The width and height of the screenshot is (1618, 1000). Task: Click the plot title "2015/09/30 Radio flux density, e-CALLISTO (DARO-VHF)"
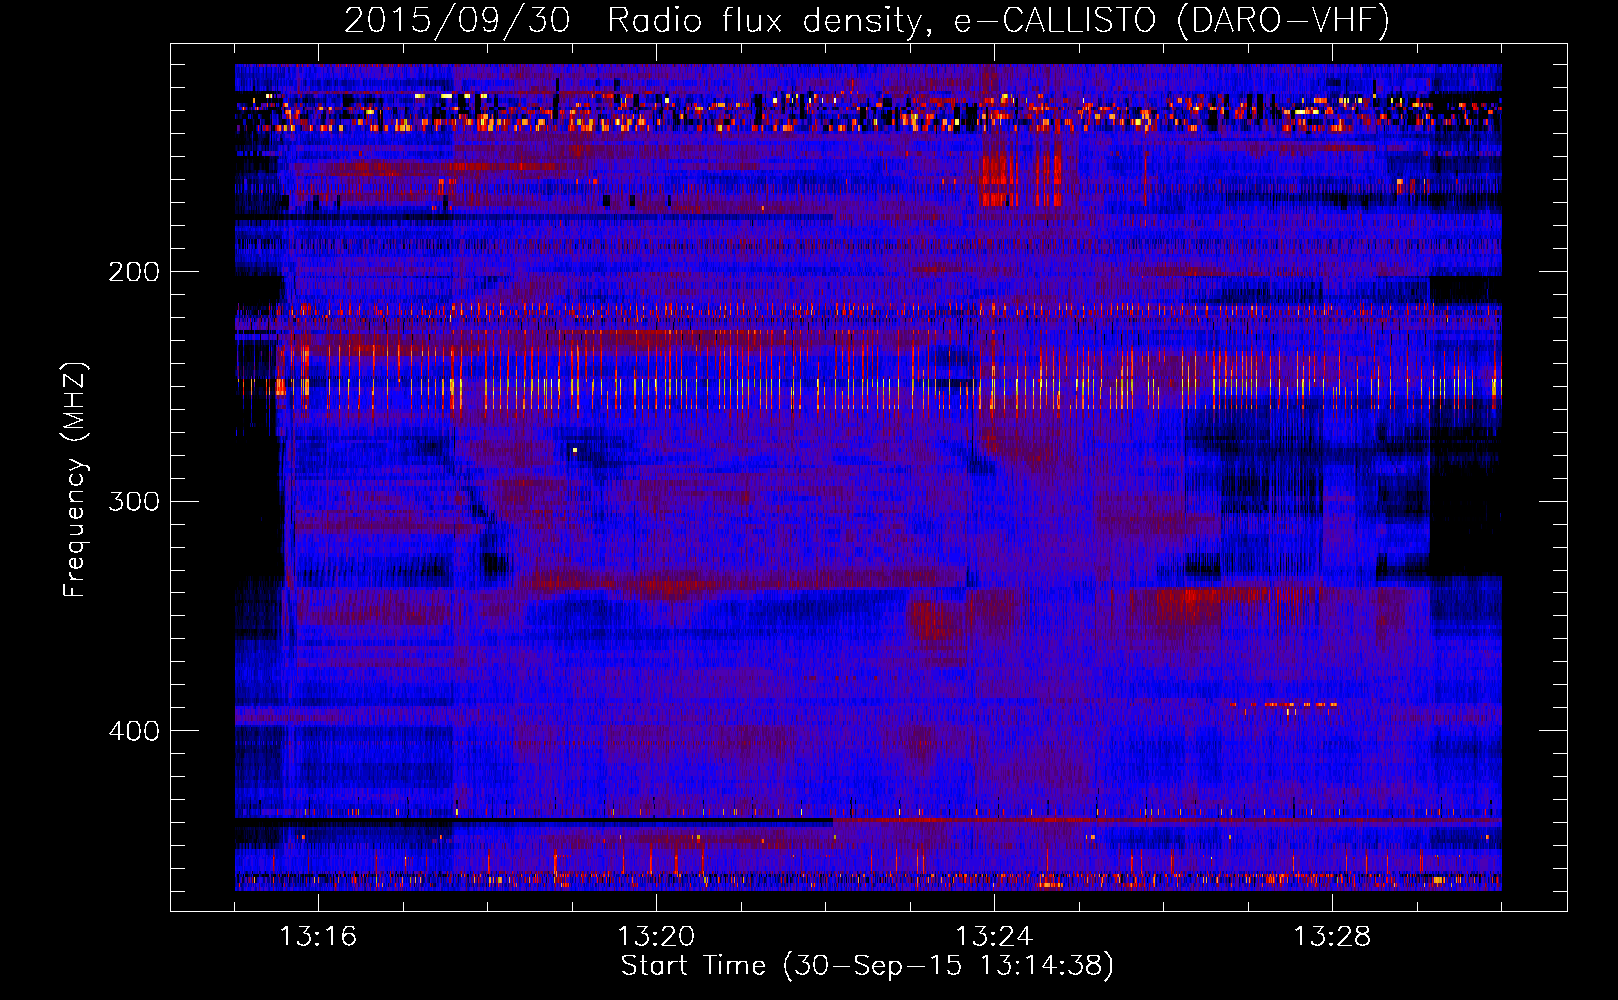867,21
